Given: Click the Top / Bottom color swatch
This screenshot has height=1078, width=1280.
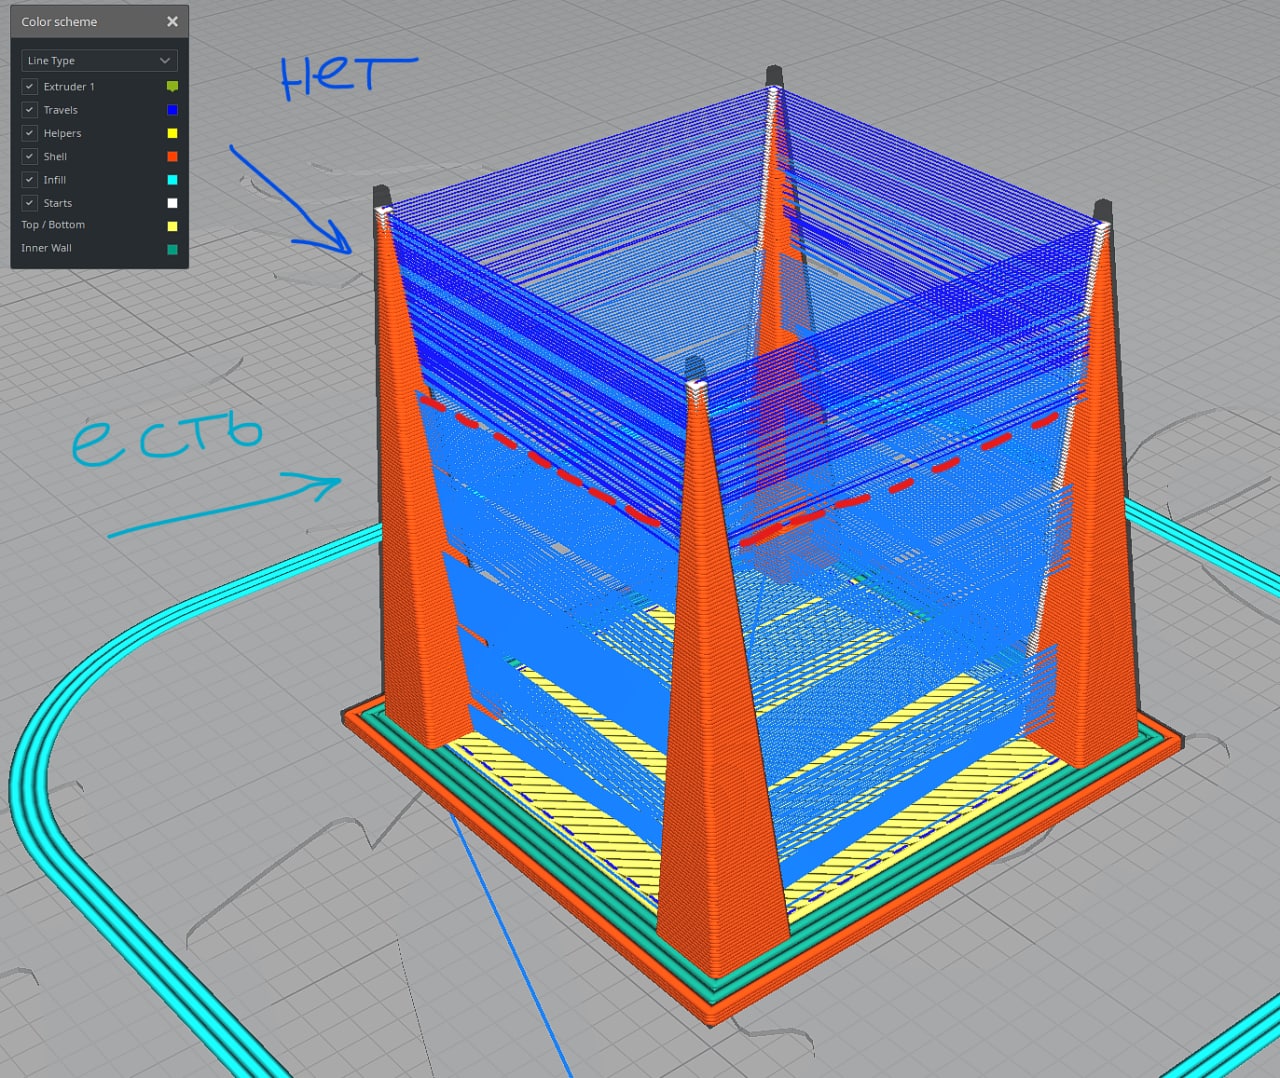Looking at the screenshot, I should [x=172, y=226].
